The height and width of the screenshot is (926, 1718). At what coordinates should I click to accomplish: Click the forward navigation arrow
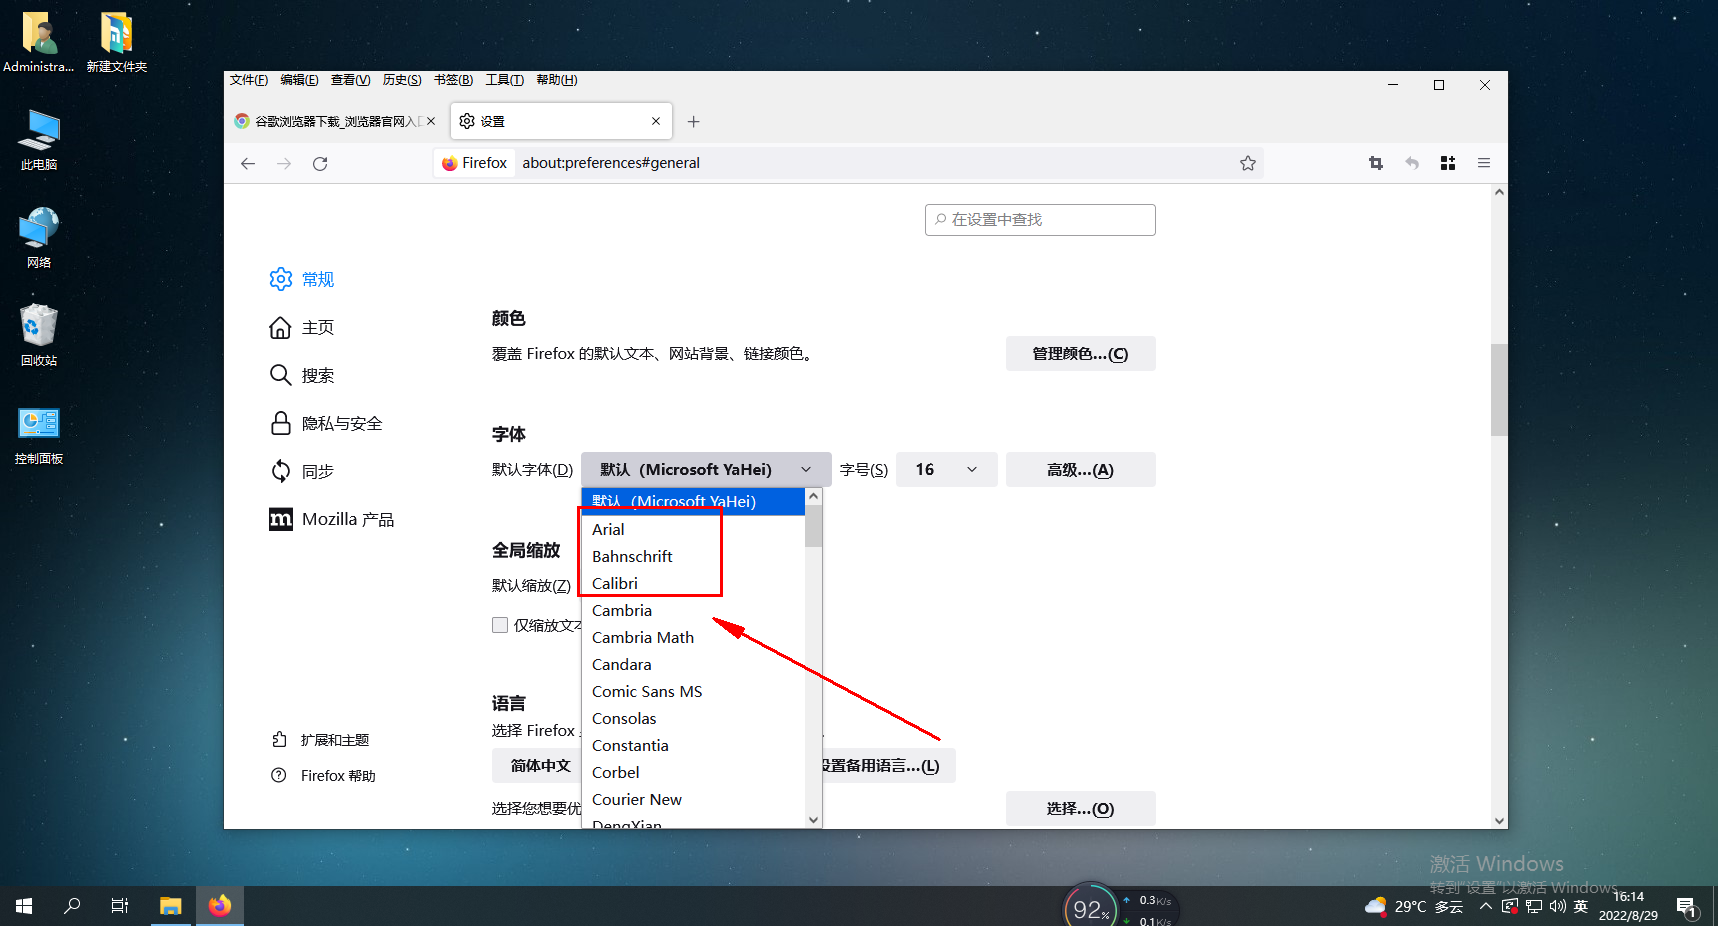pos(284,163)
